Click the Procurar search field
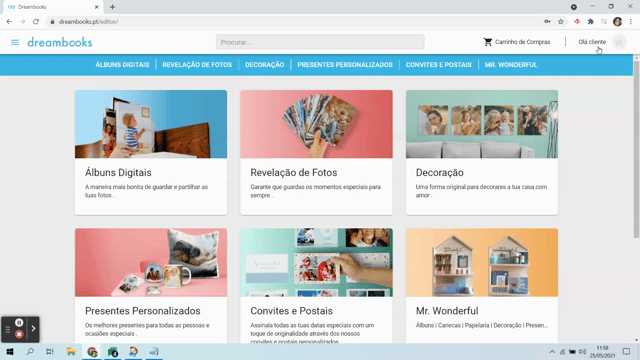640x360 pixels. tap(320, 42)
